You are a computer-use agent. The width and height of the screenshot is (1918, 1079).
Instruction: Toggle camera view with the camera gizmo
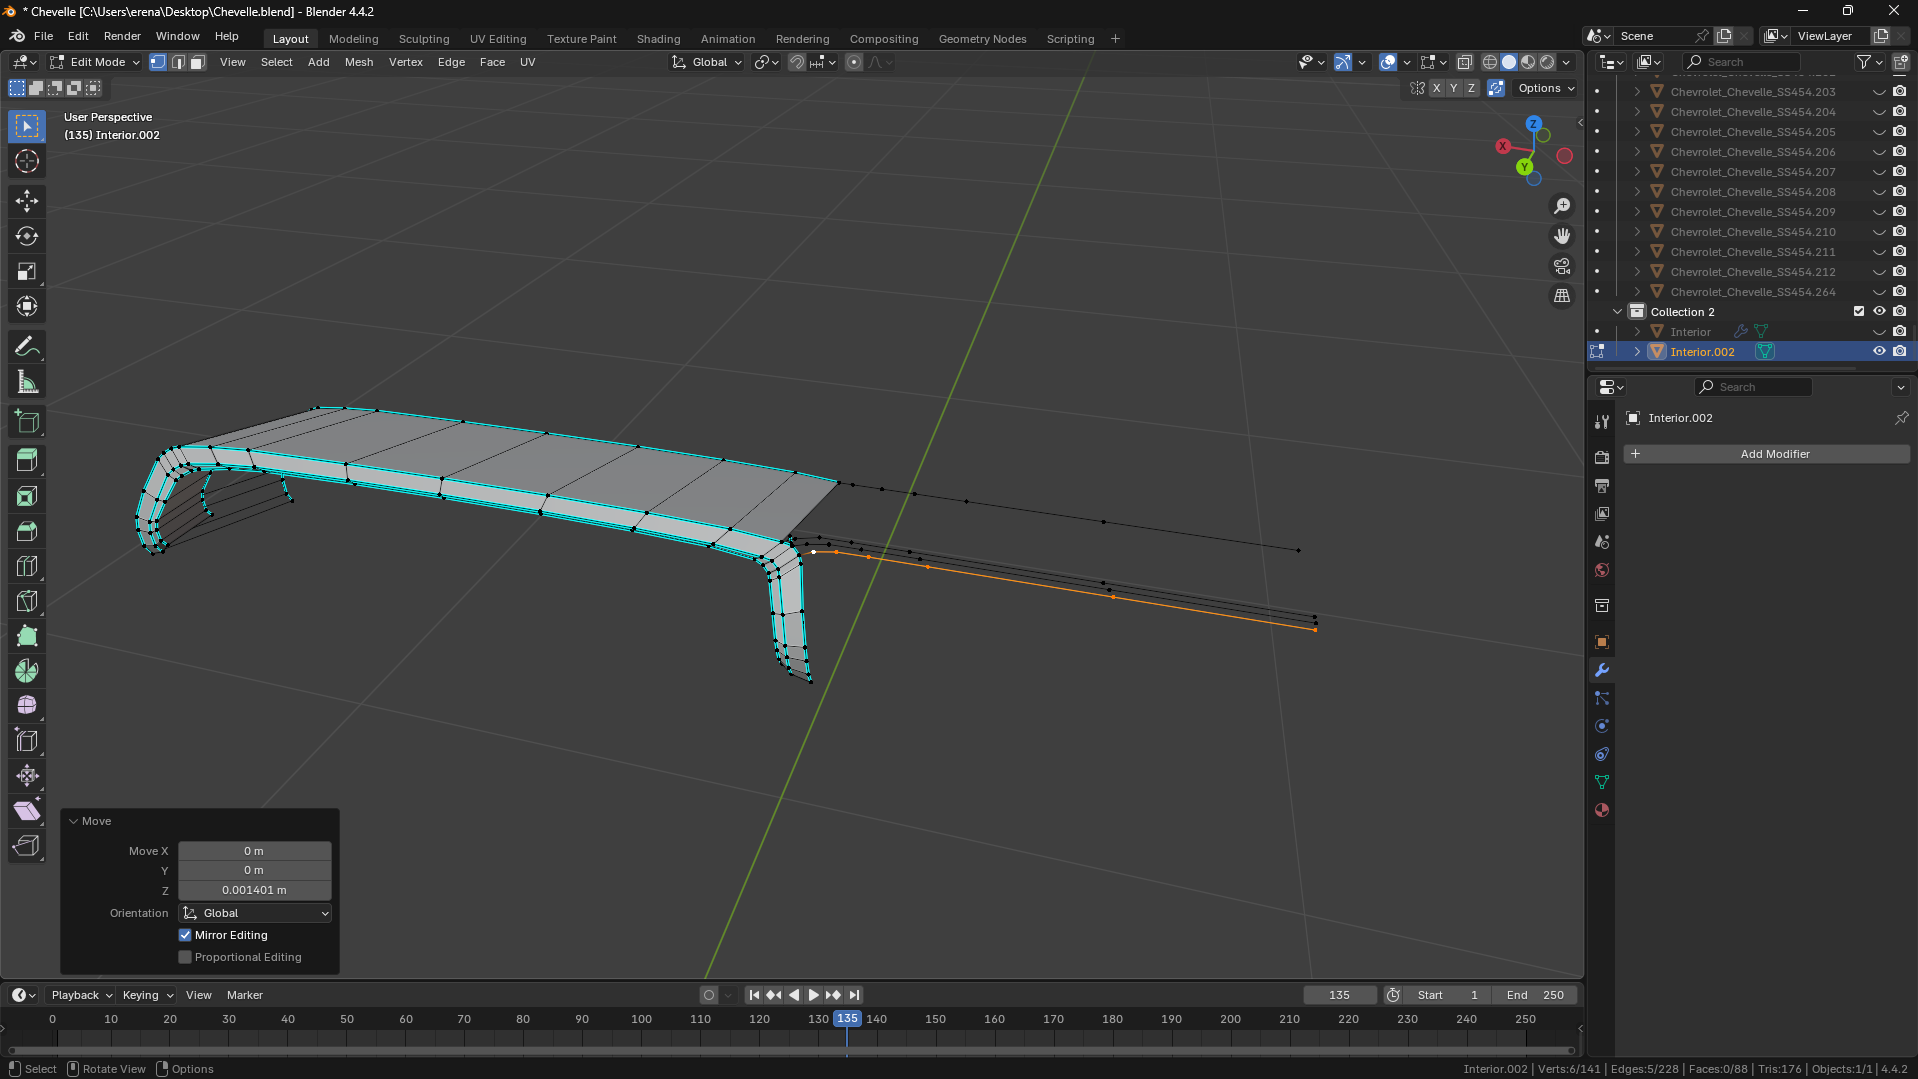coord(1562,266)
